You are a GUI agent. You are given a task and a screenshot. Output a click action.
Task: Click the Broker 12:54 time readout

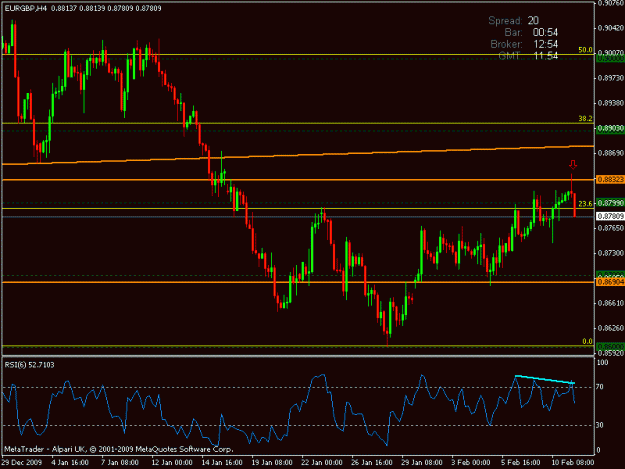click(x=524, y=44)
